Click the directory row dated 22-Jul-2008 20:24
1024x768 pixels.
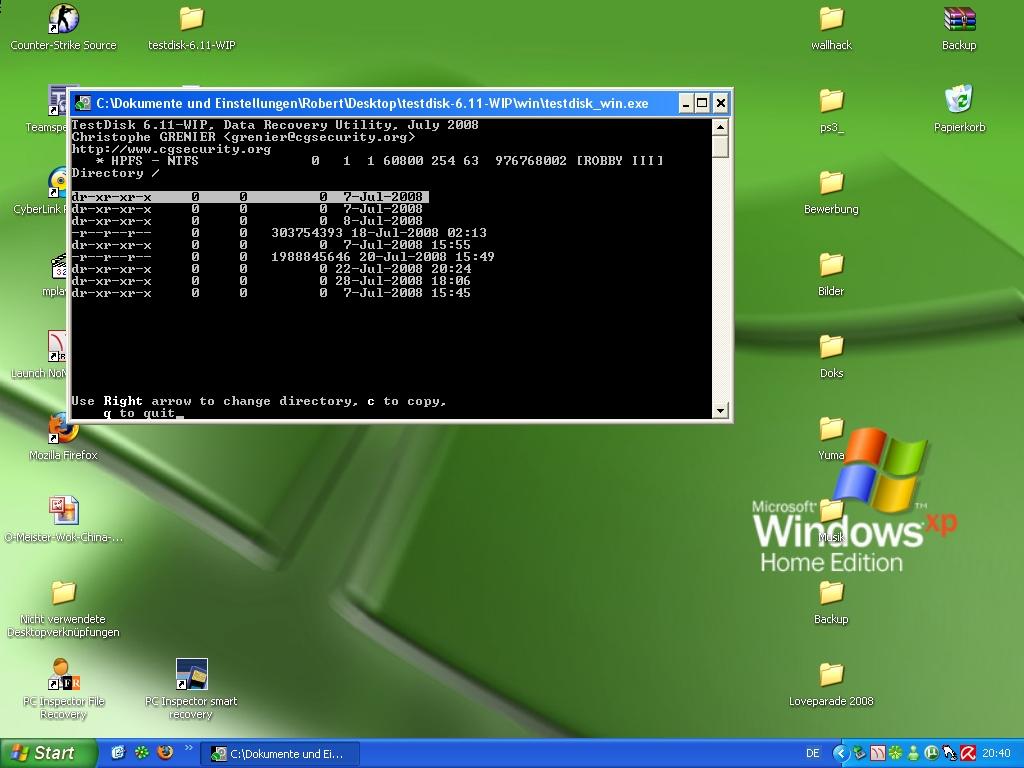[271, 269]
